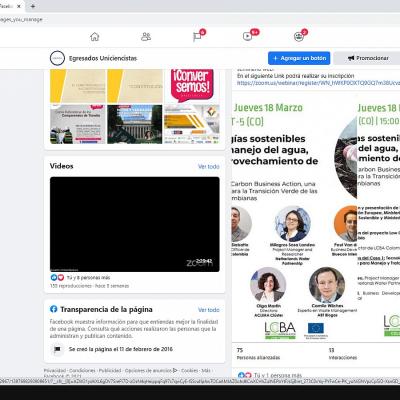Open the Friends icon in top navigation
This screenshot has height=400, width=400.
pyautogui.click(x=146, y=37)
